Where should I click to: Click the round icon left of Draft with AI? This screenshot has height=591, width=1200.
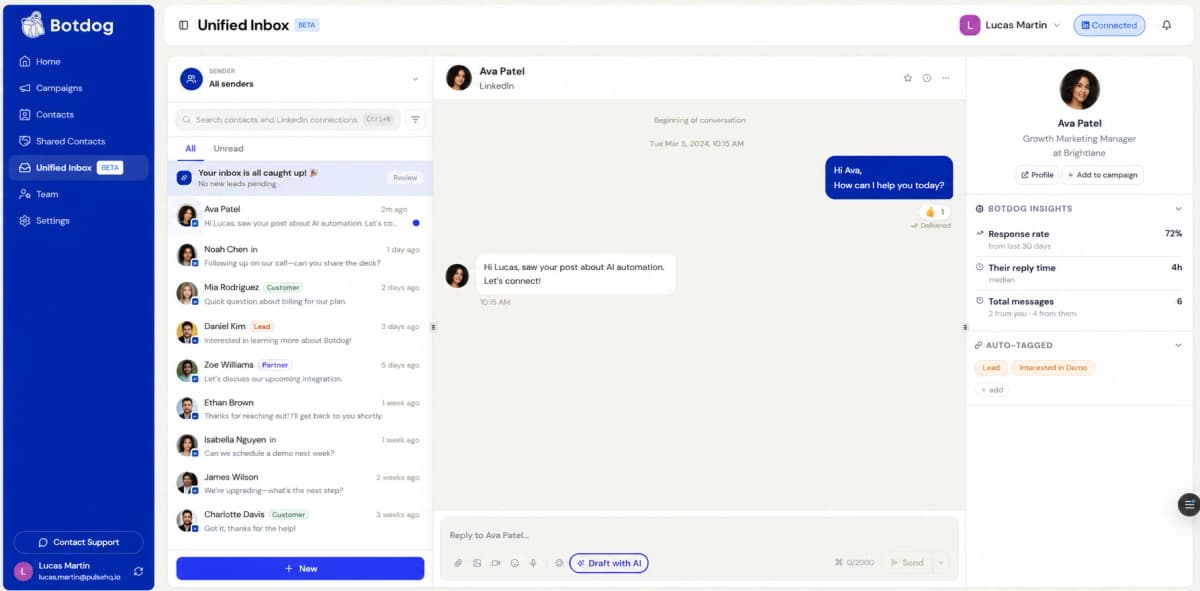(559, 563)
